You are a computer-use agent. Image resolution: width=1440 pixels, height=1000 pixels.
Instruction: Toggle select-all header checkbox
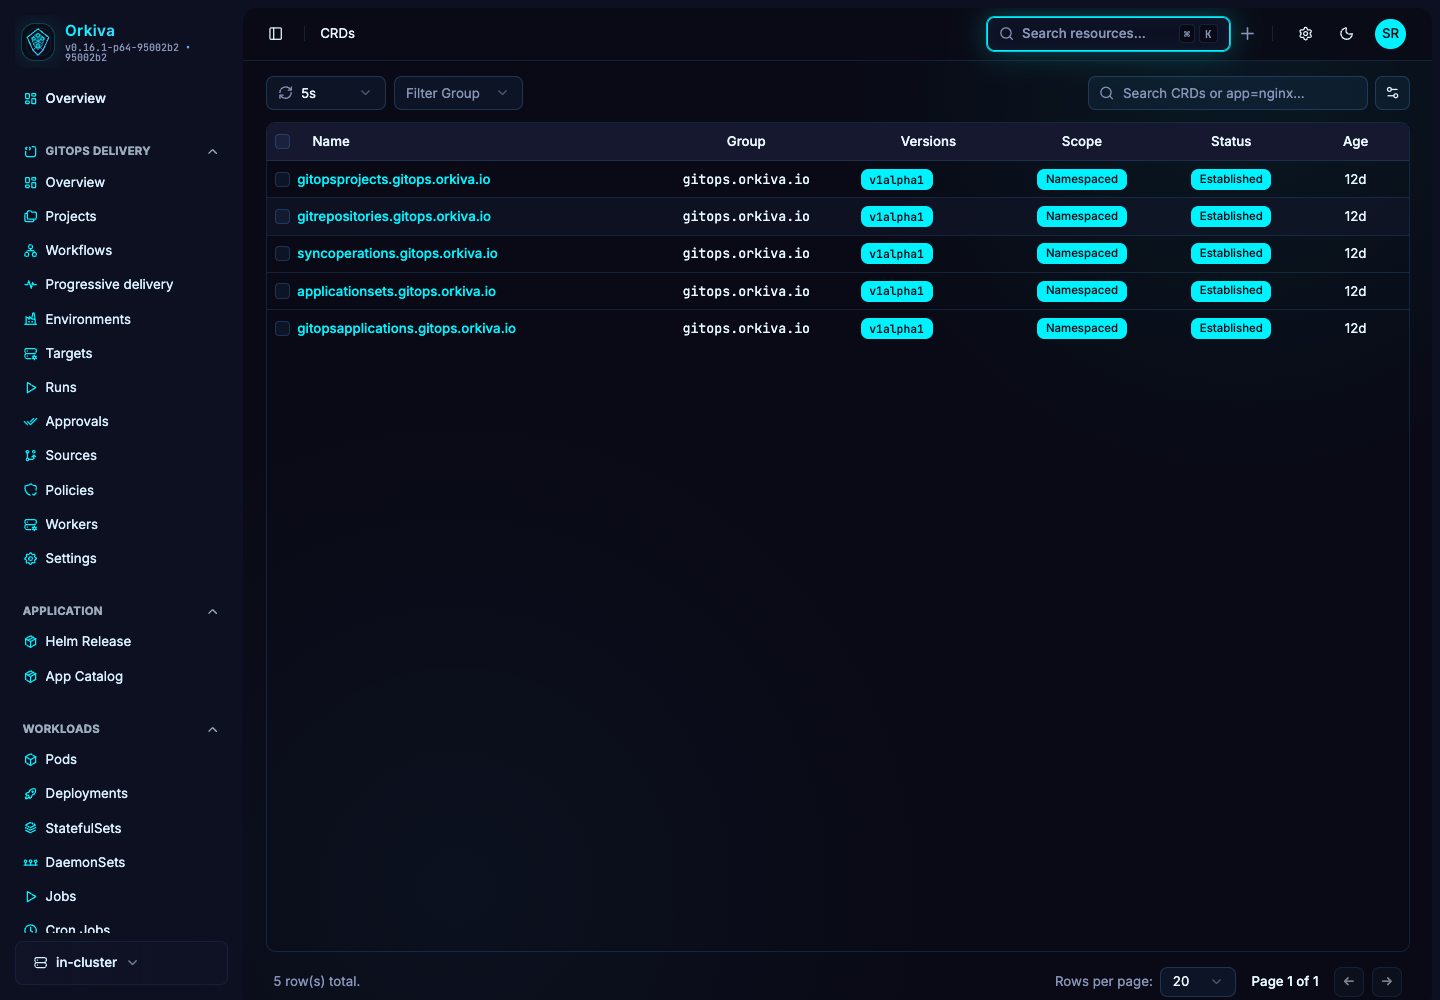click(283, 142)
